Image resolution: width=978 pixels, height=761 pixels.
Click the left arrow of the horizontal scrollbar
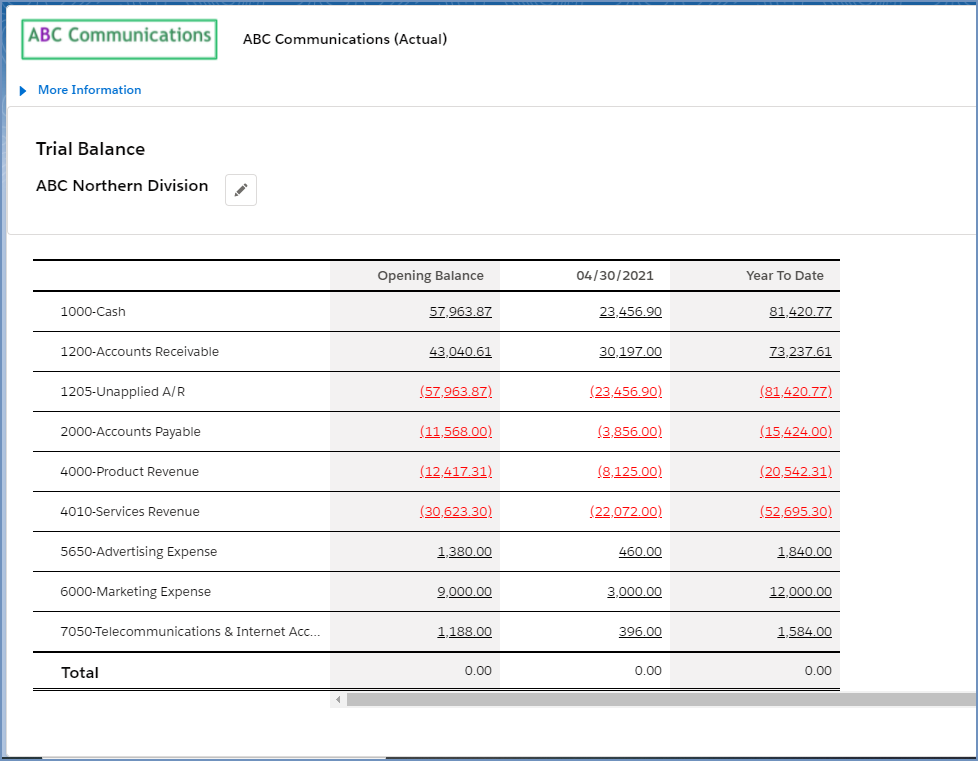338,700
